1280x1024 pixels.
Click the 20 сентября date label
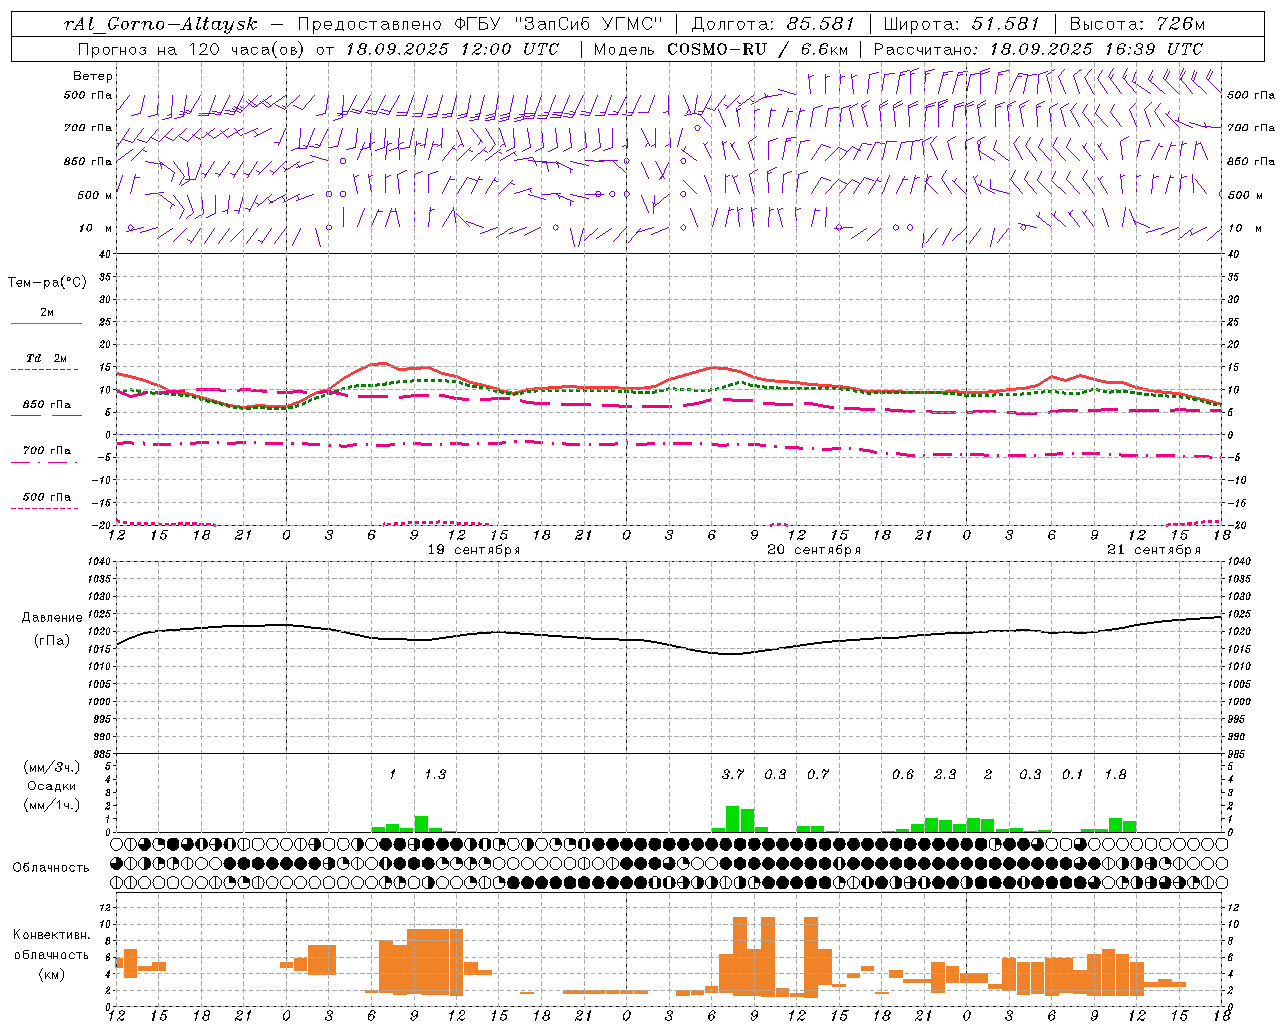(814, 550)
